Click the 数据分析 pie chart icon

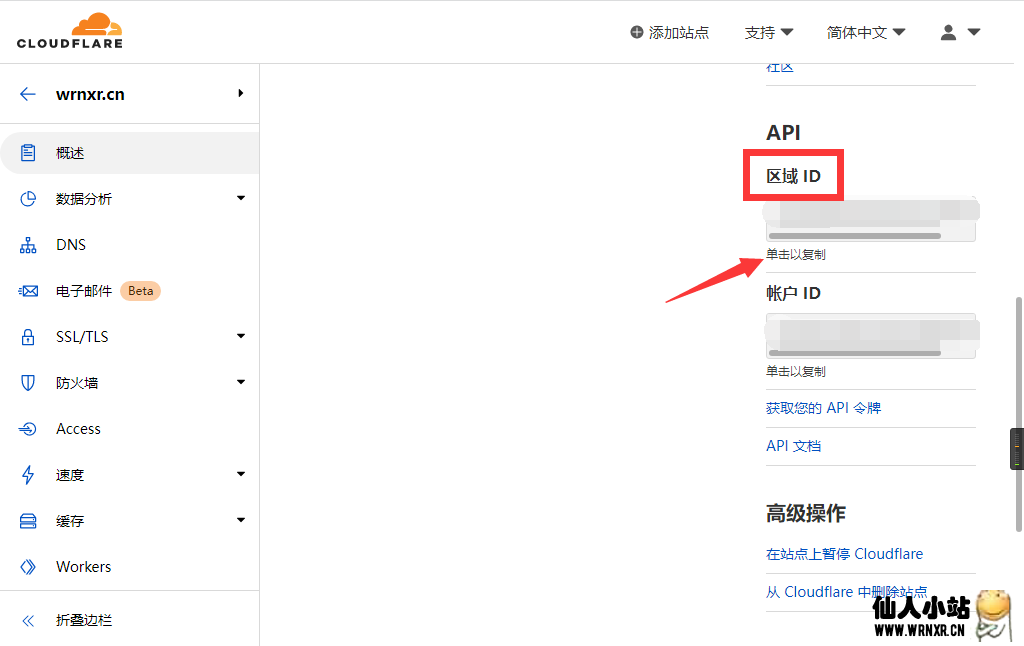[27, 199]
